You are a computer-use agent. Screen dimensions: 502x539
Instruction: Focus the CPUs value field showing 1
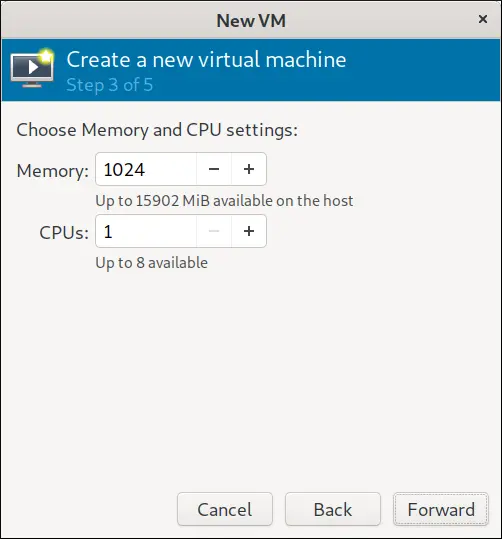pos(146,231)
